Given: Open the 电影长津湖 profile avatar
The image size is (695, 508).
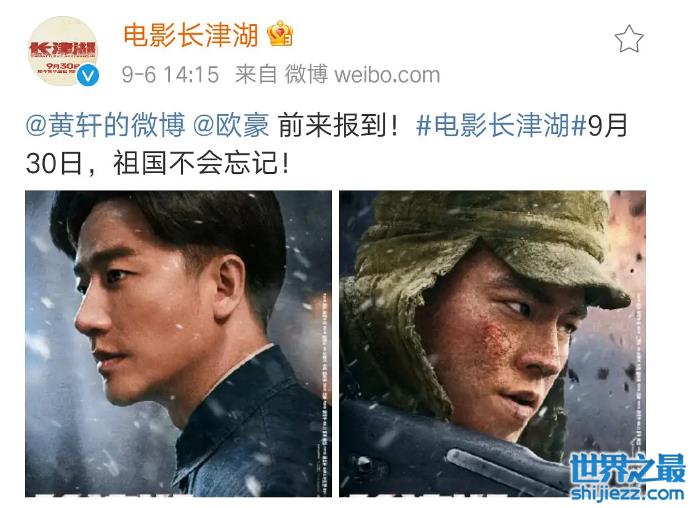Looking at the screenshot, I should point(62,51).
